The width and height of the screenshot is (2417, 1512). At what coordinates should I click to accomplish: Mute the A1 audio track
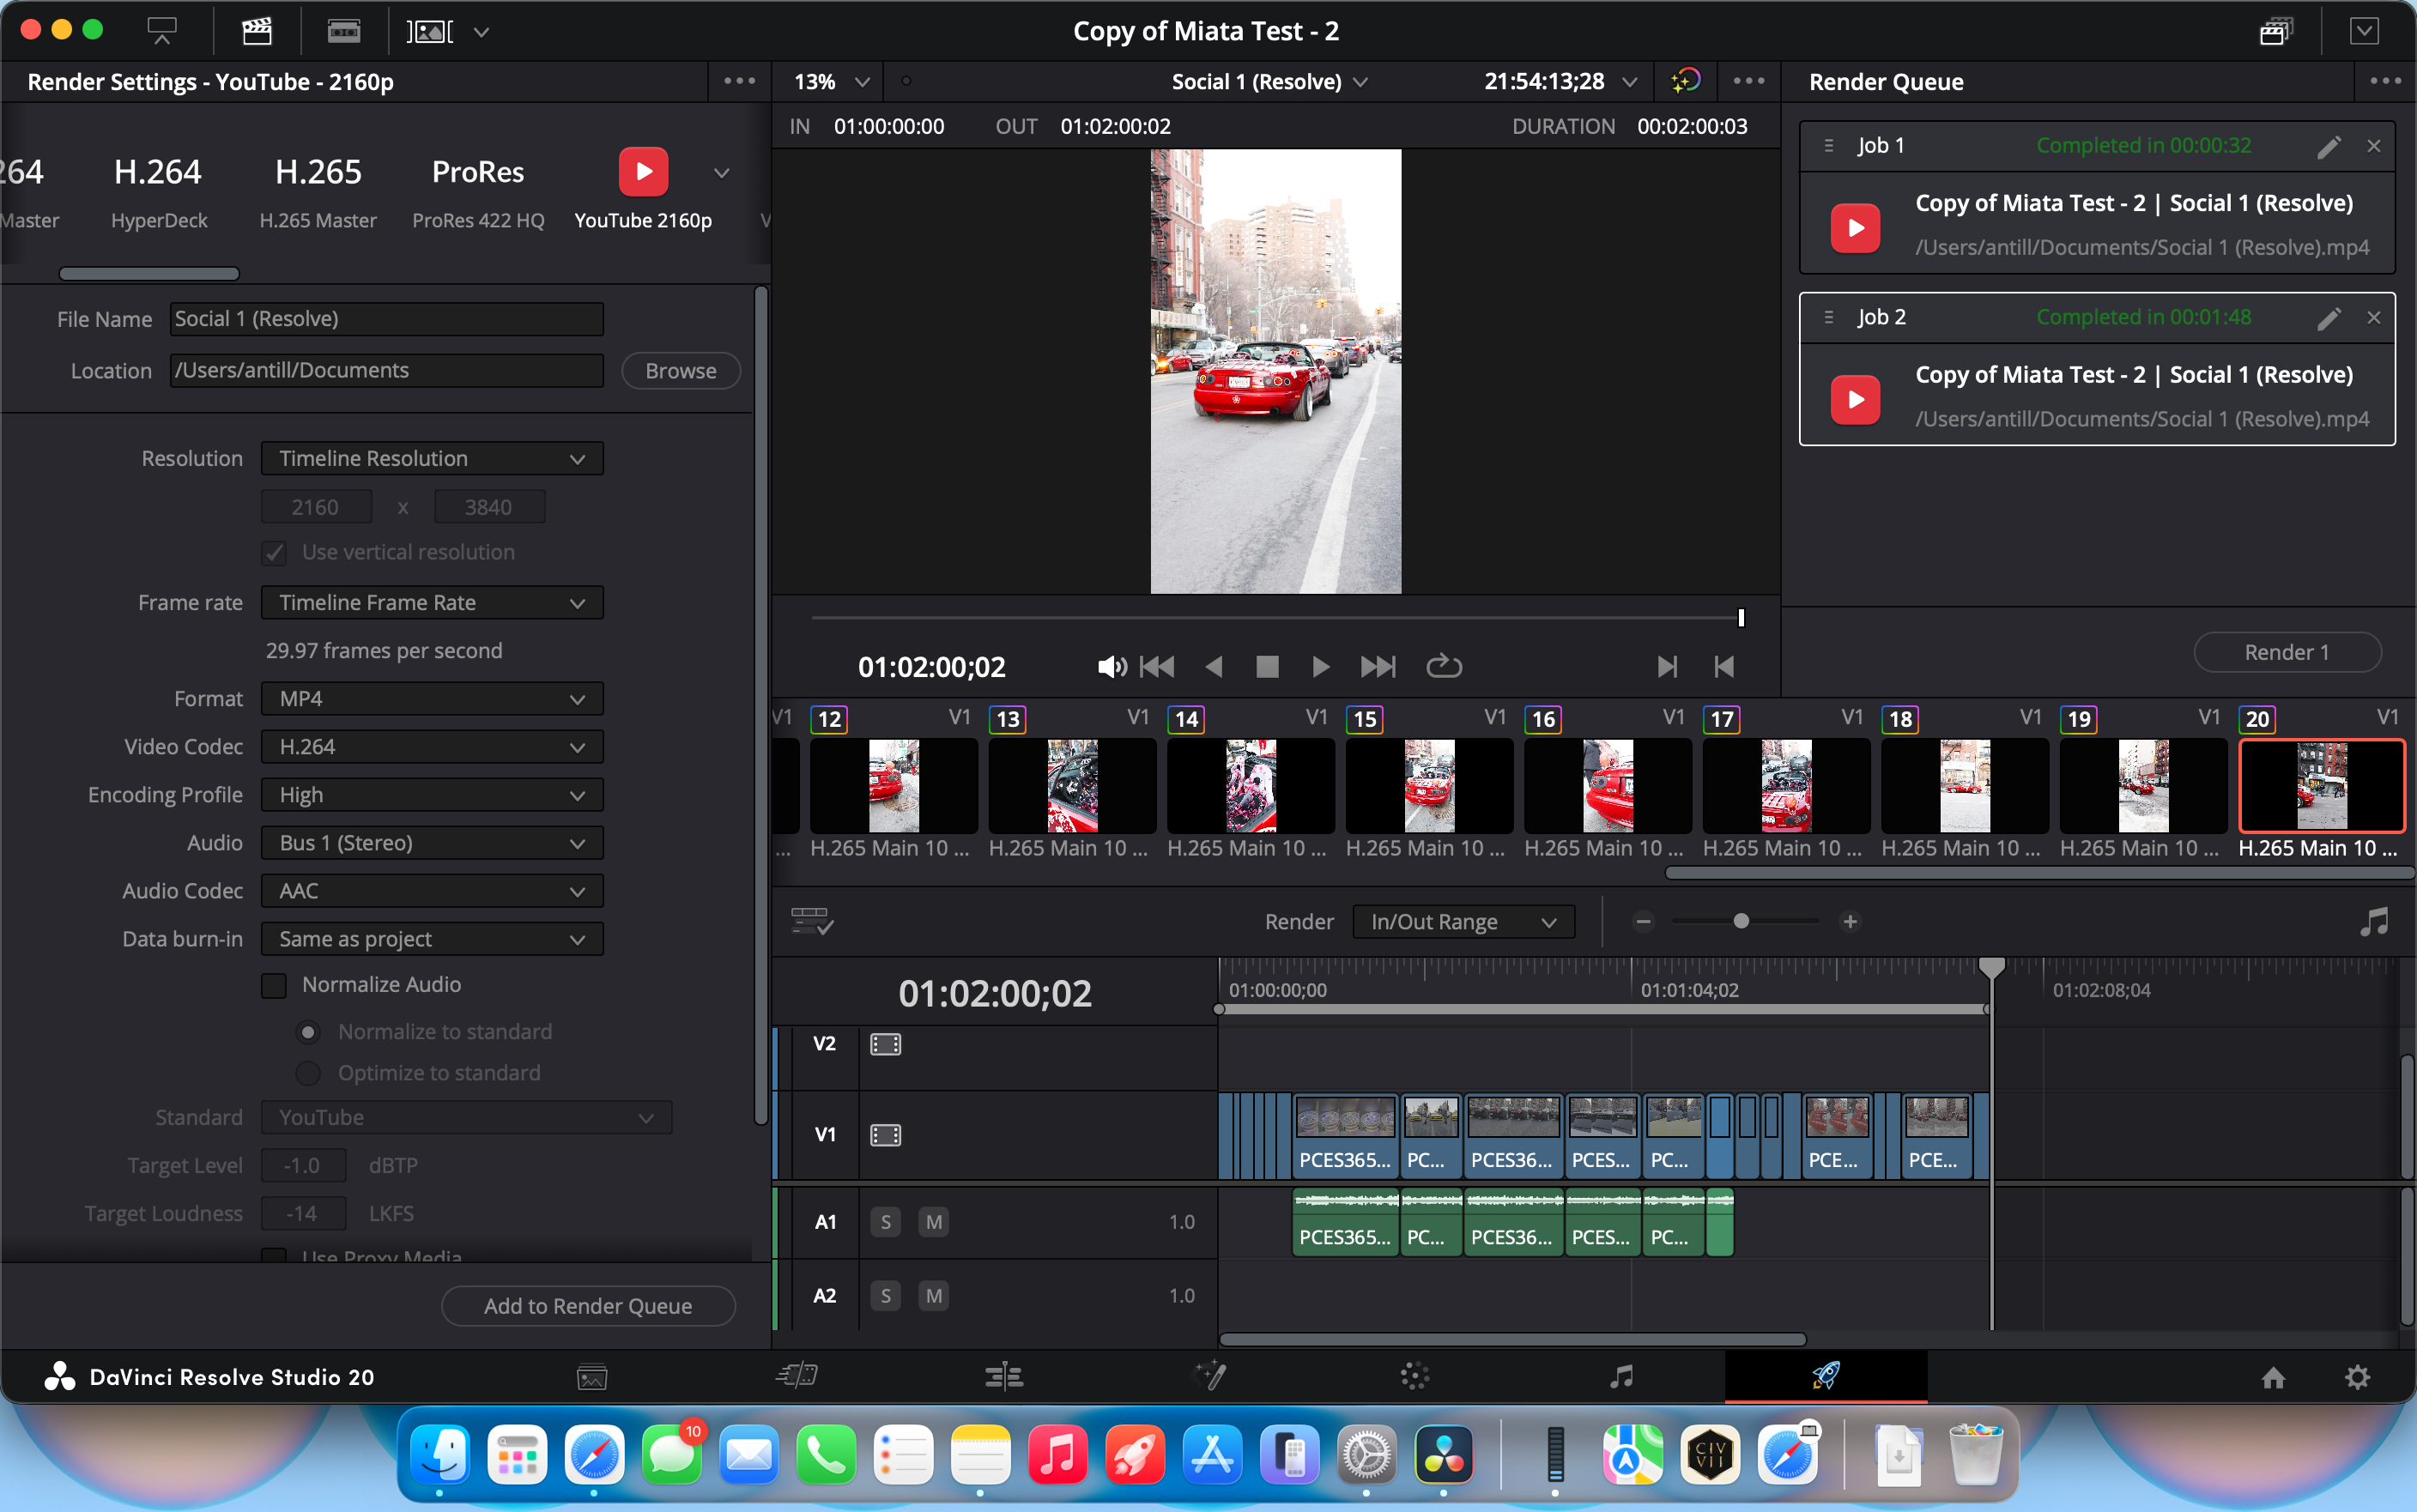(x=932, y=1221)
